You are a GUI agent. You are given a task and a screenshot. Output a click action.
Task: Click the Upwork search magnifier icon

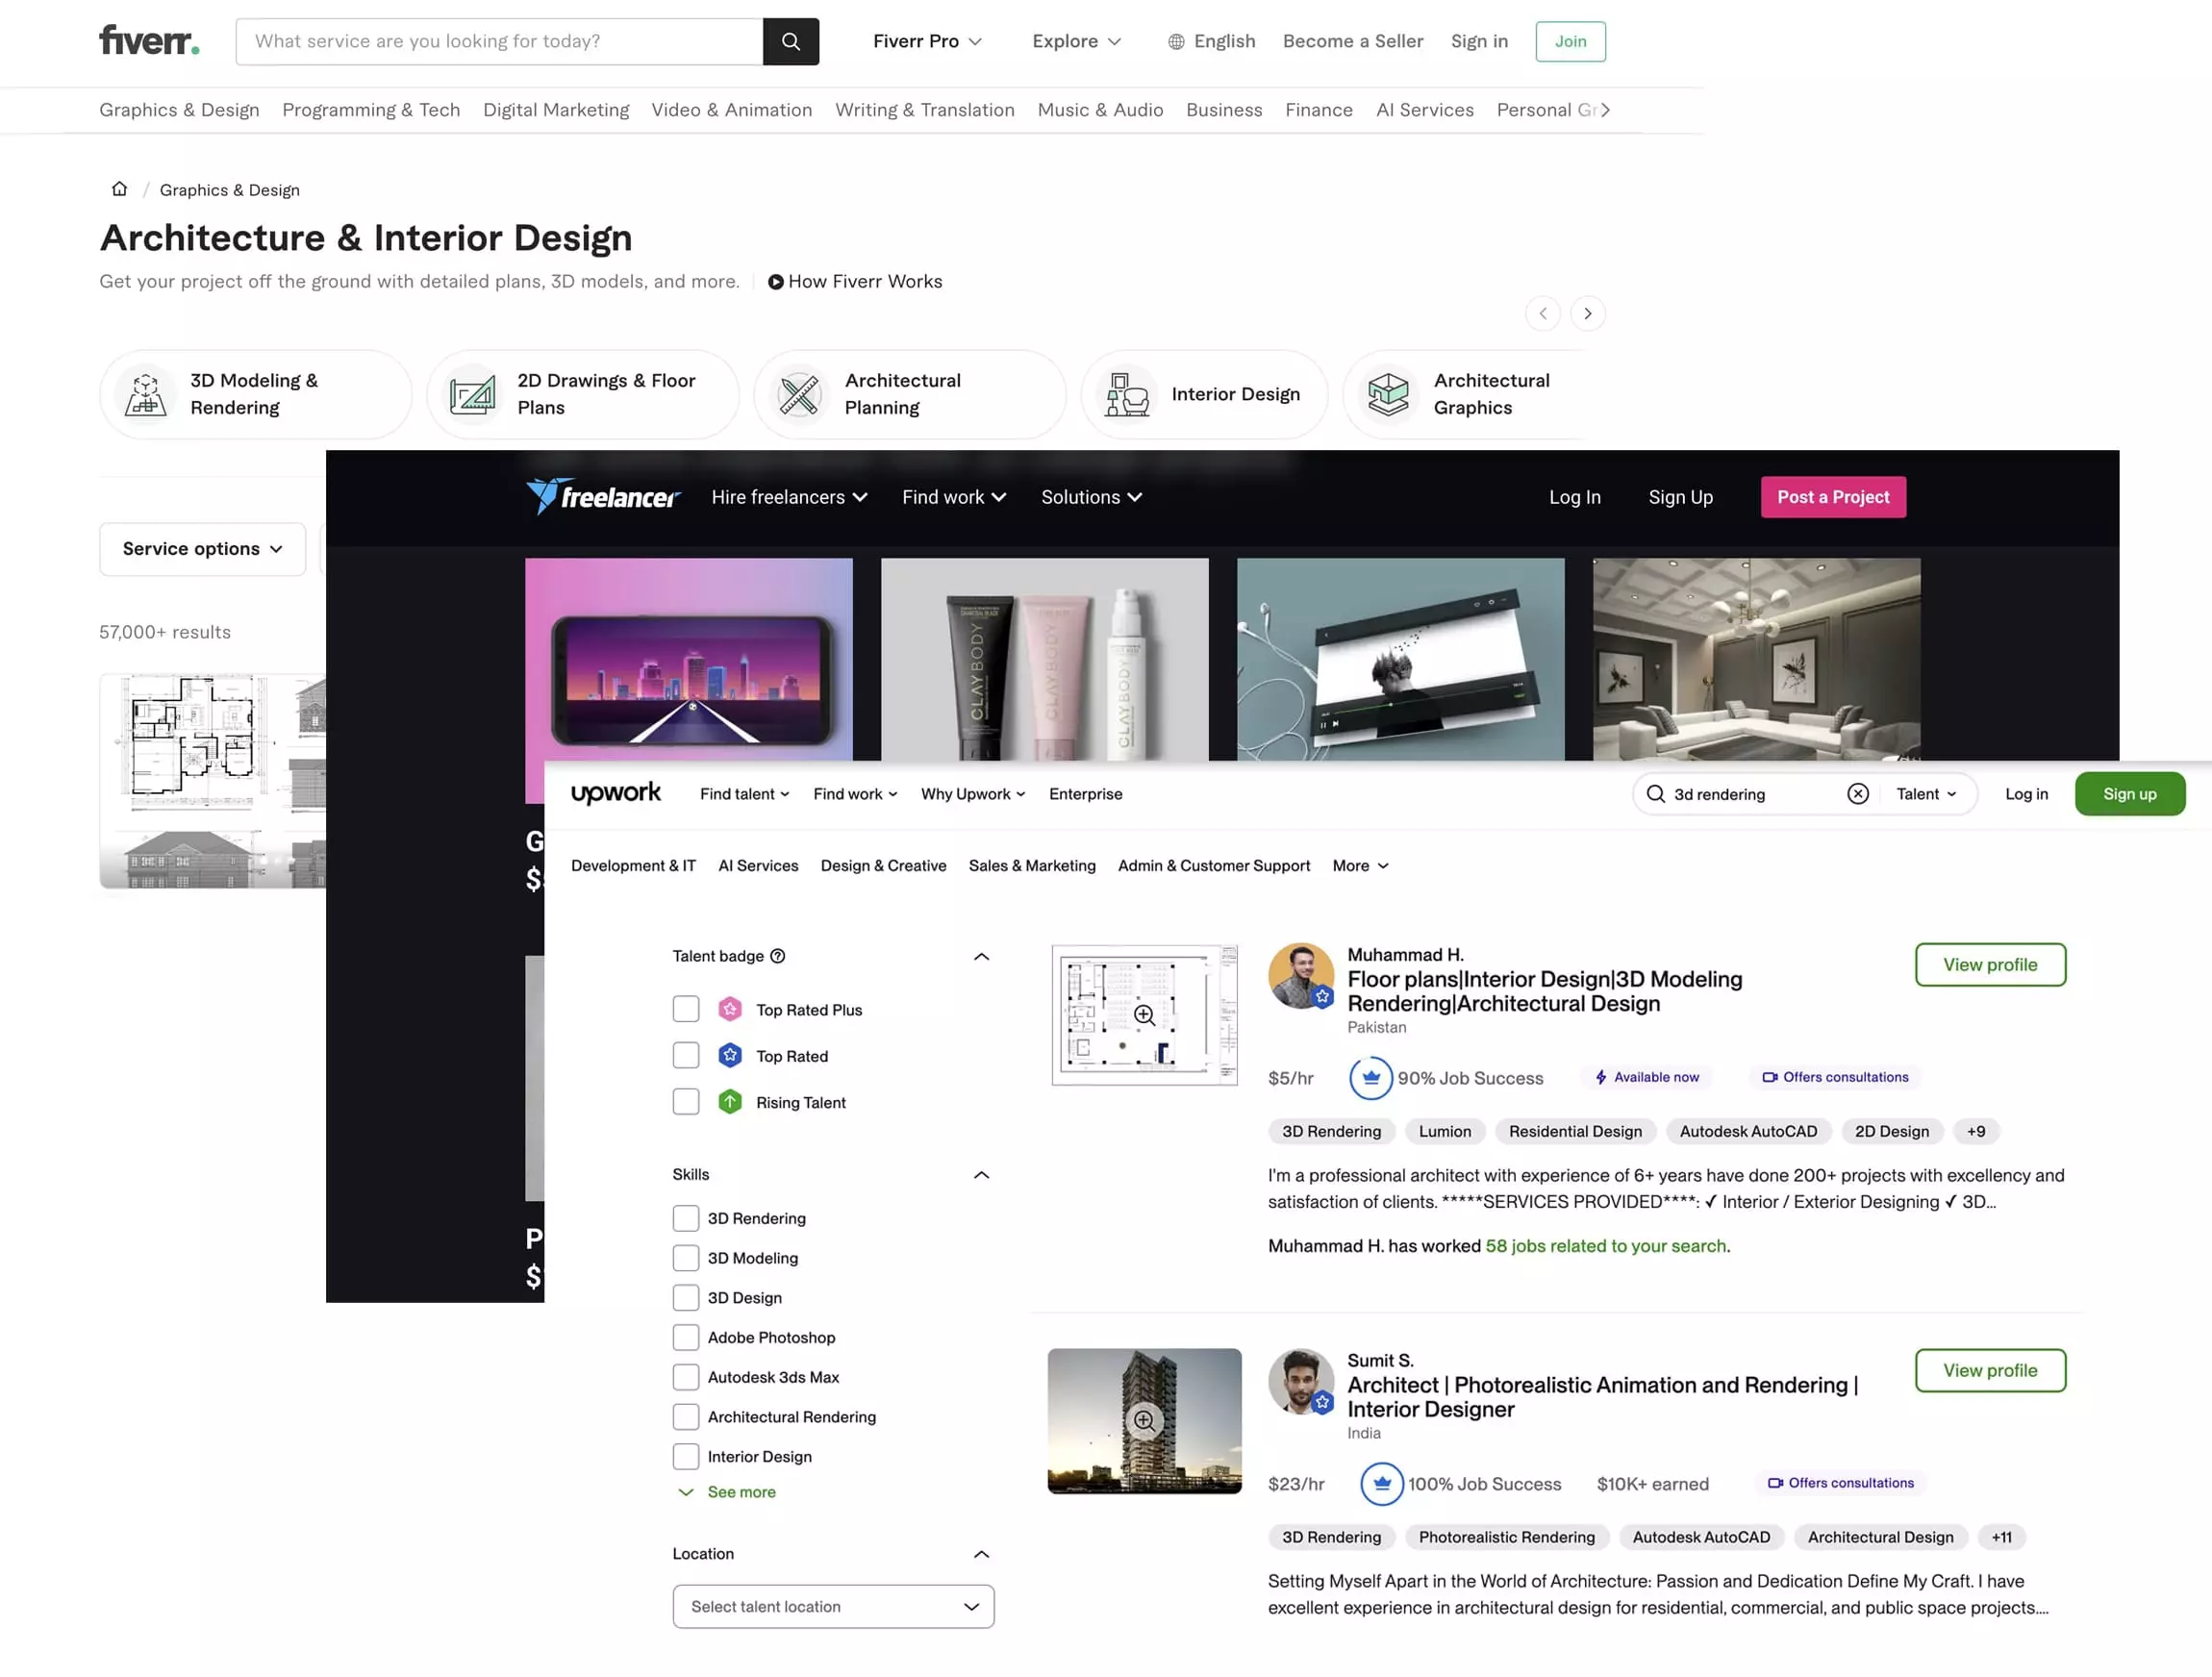(1655, 794)
